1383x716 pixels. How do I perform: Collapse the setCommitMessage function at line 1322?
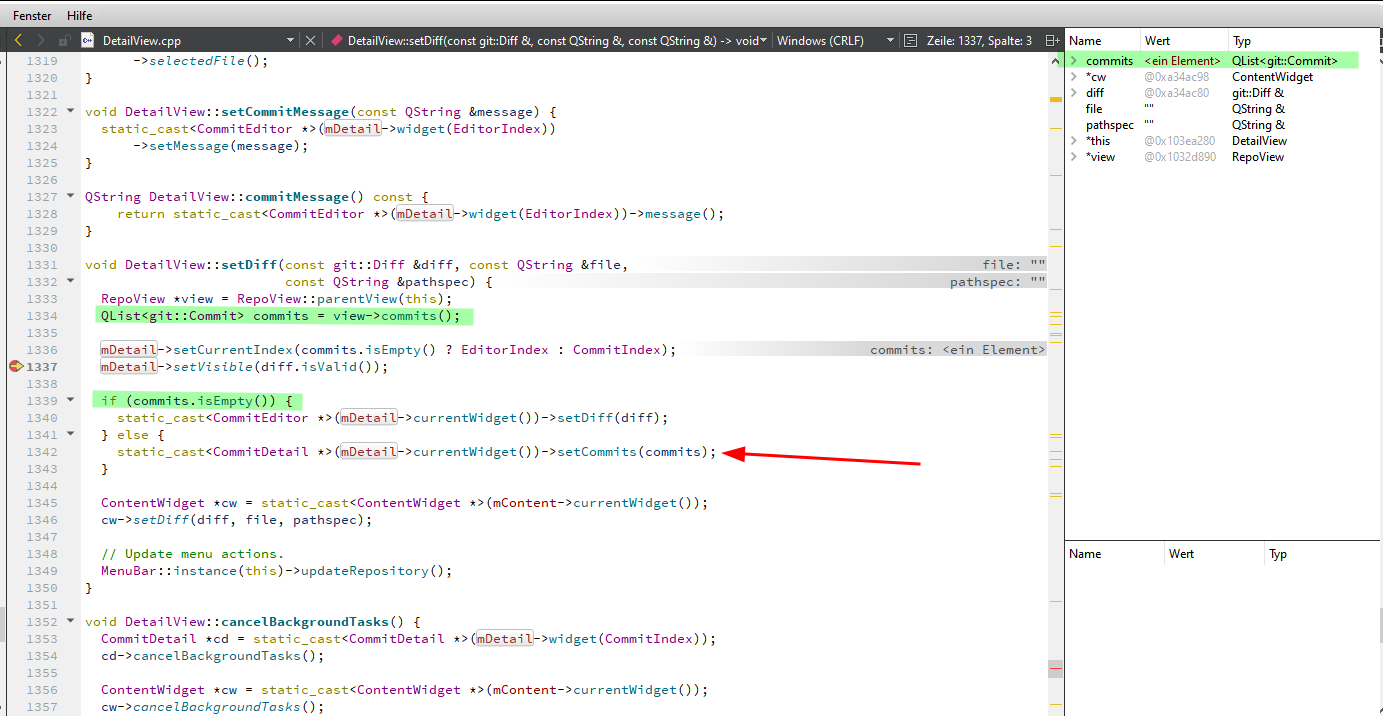tap(70, 111)
